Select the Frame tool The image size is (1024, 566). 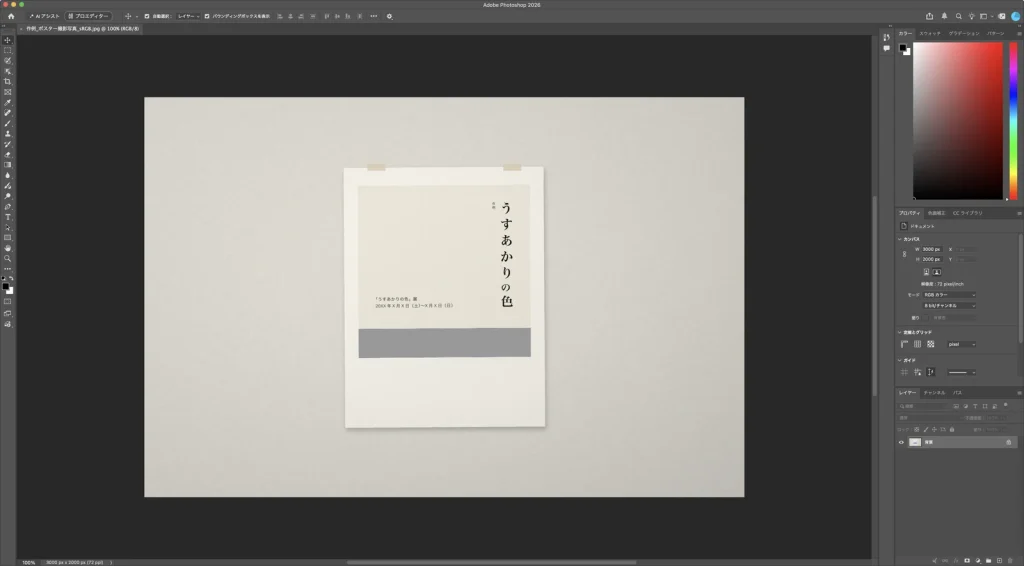8,92
